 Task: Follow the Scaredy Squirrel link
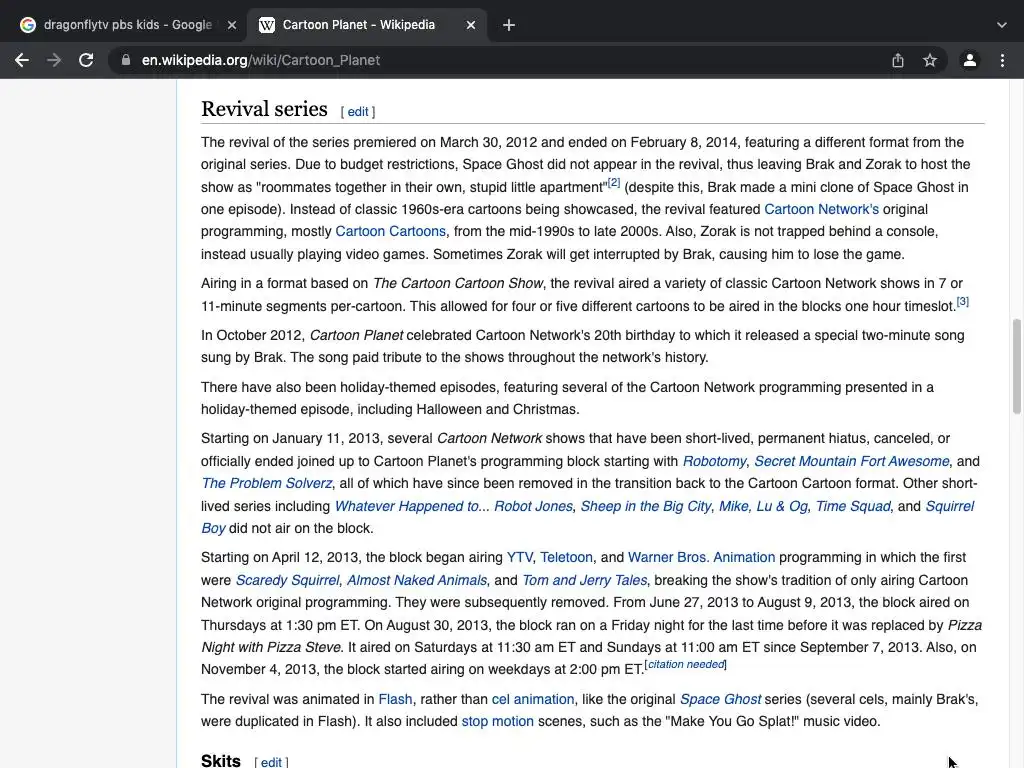[287, 580]
